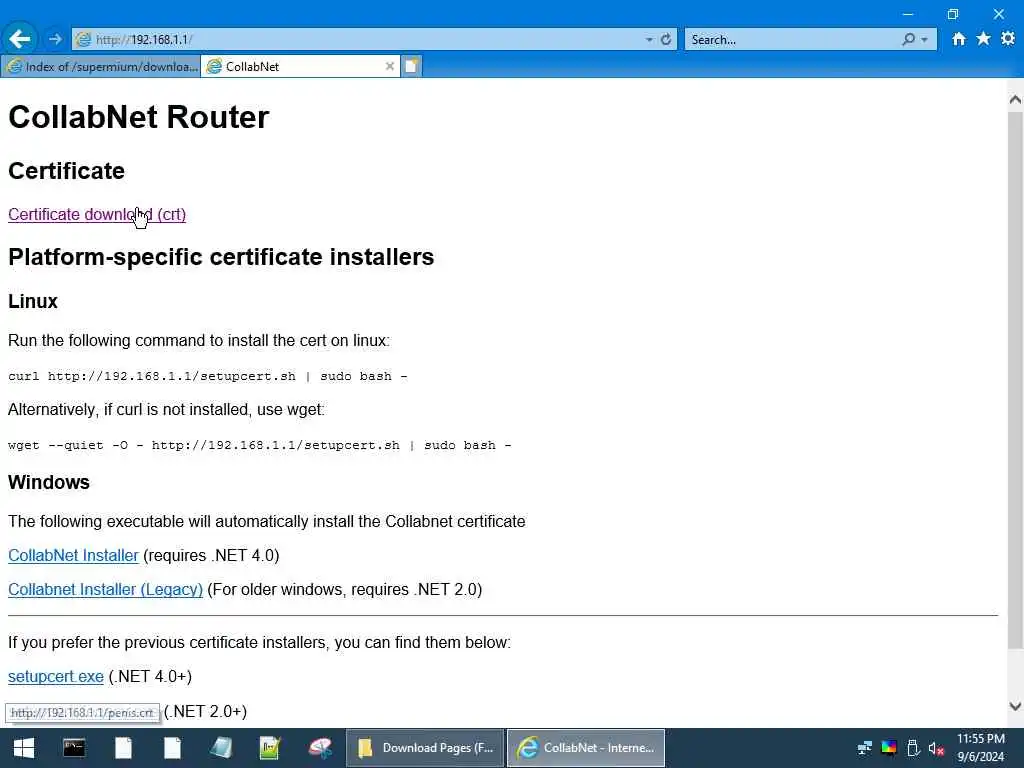Click the vertical scrollbar thumb
Viewport: 1024px width, 768px height.
1015,380
